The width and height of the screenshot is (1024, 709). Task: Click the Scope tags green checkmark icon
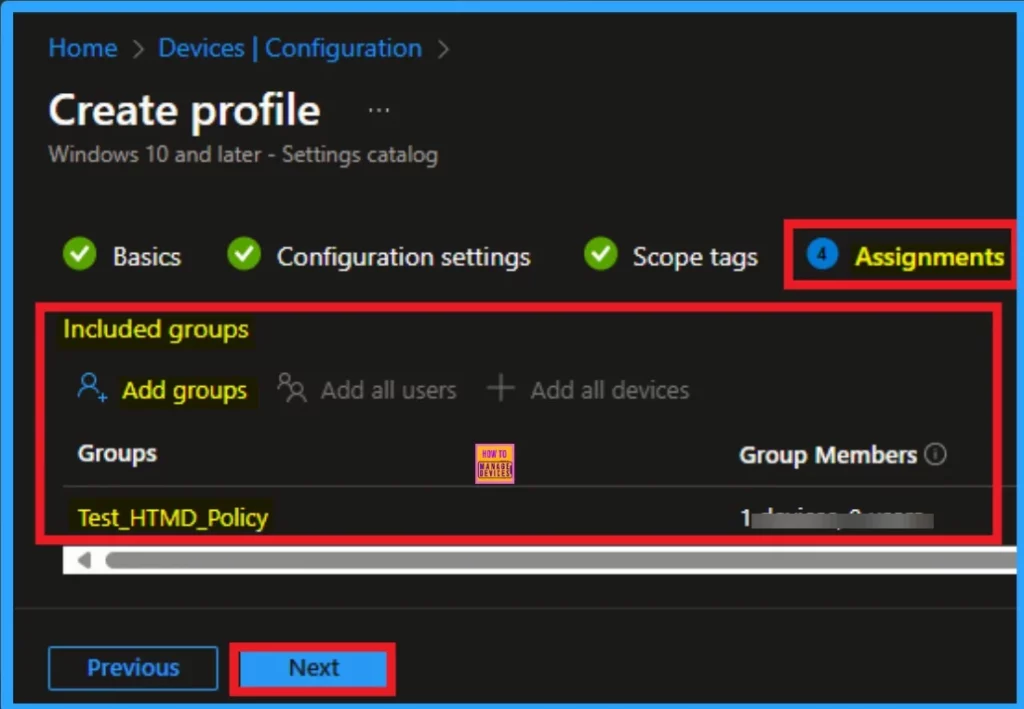point(600,254)
